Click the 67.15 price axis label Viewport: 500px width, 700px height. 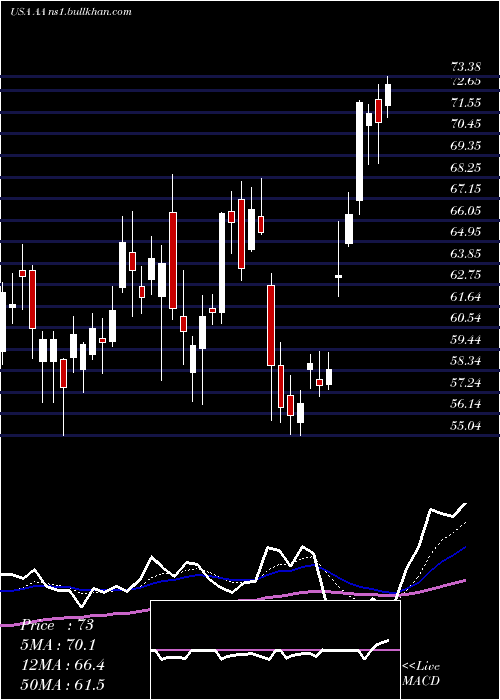[x=466, y=189]
